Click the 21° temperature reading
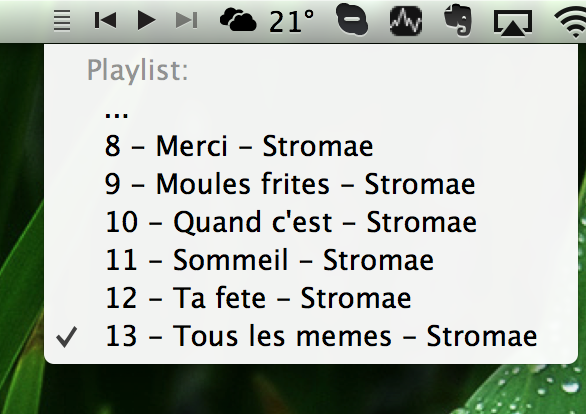Screen dimensions: 586x414 (291, 22)
